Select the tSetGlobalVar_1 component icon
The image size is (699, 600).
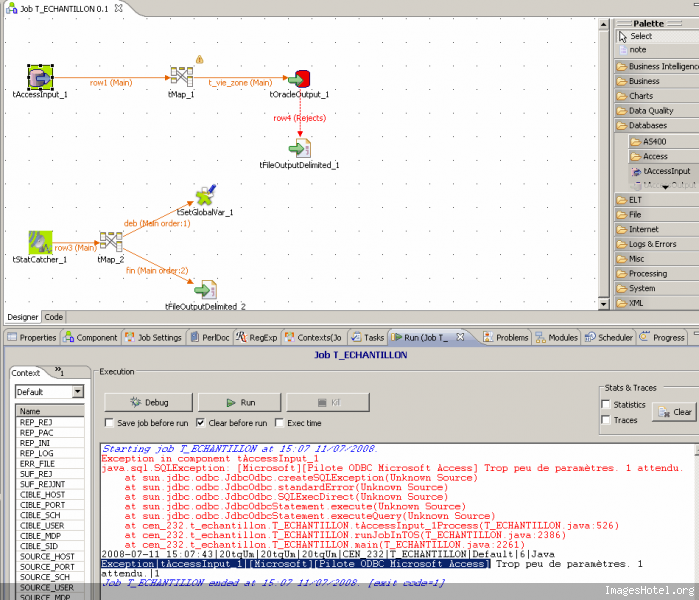tap(205, 195)
